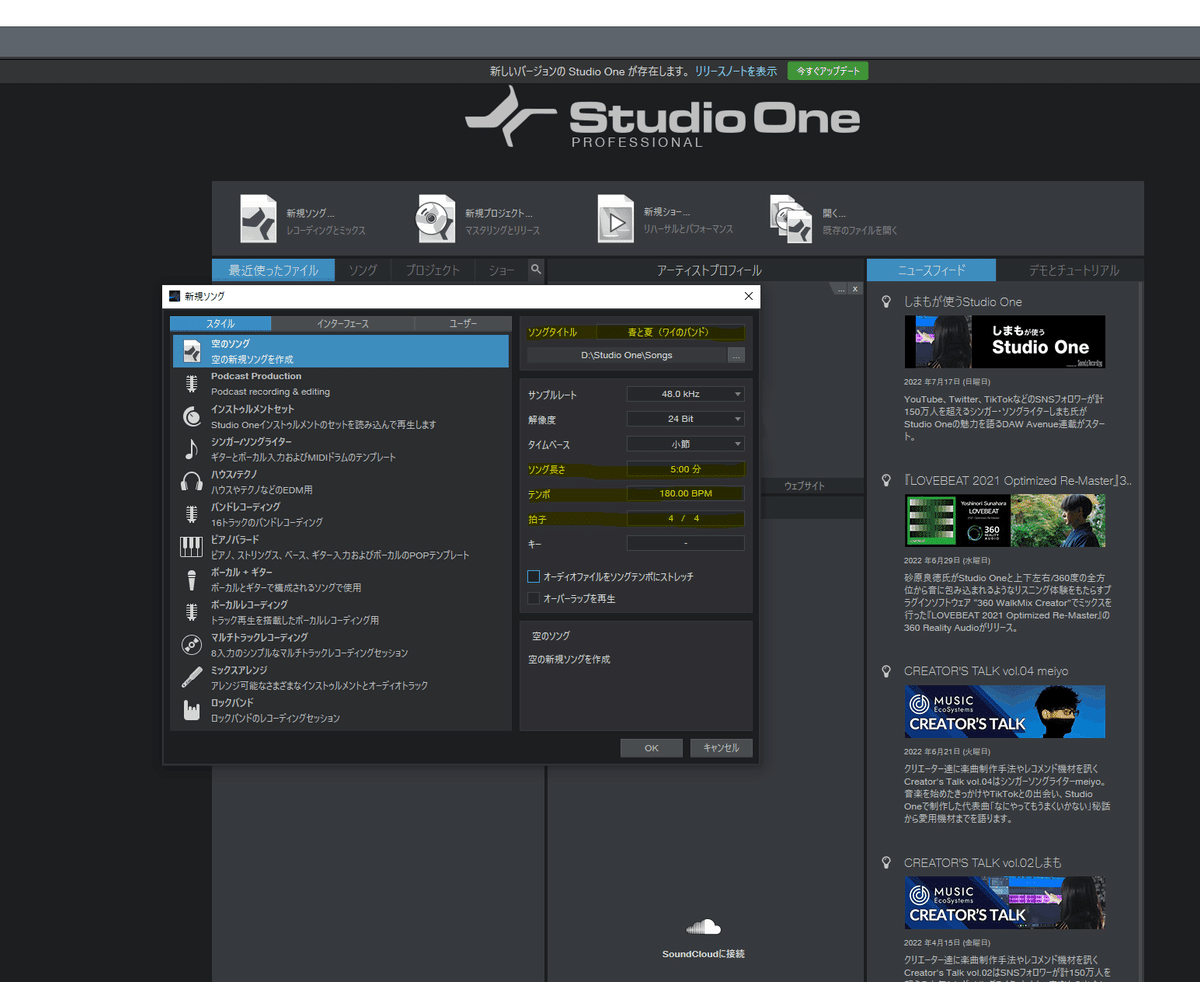Switch to the スタイル tab in dialog

[x=220, y=324]
